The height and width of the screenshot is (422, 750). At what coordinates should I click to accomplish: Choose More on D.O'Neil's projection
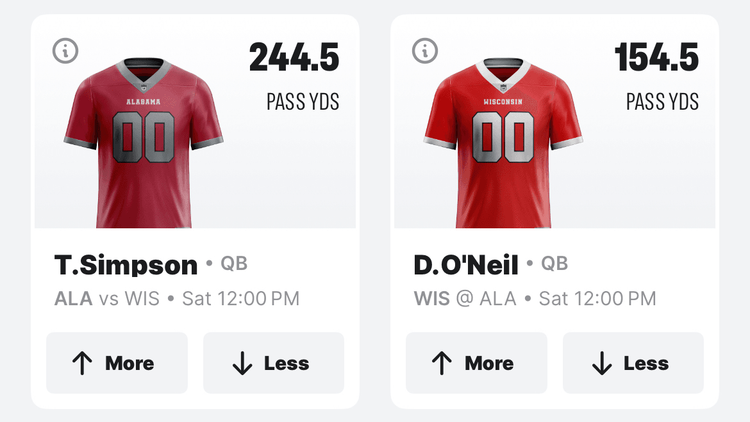point(476,363)
